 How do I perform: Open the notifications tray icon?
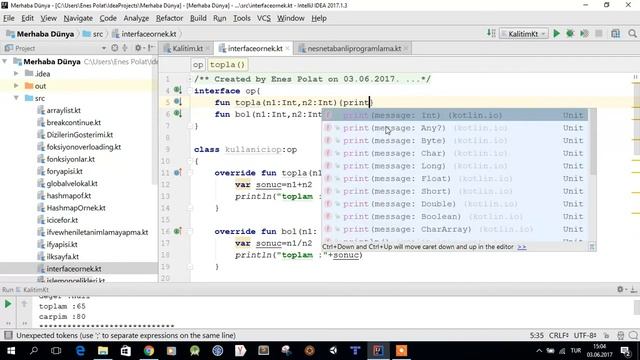point(626,351)
